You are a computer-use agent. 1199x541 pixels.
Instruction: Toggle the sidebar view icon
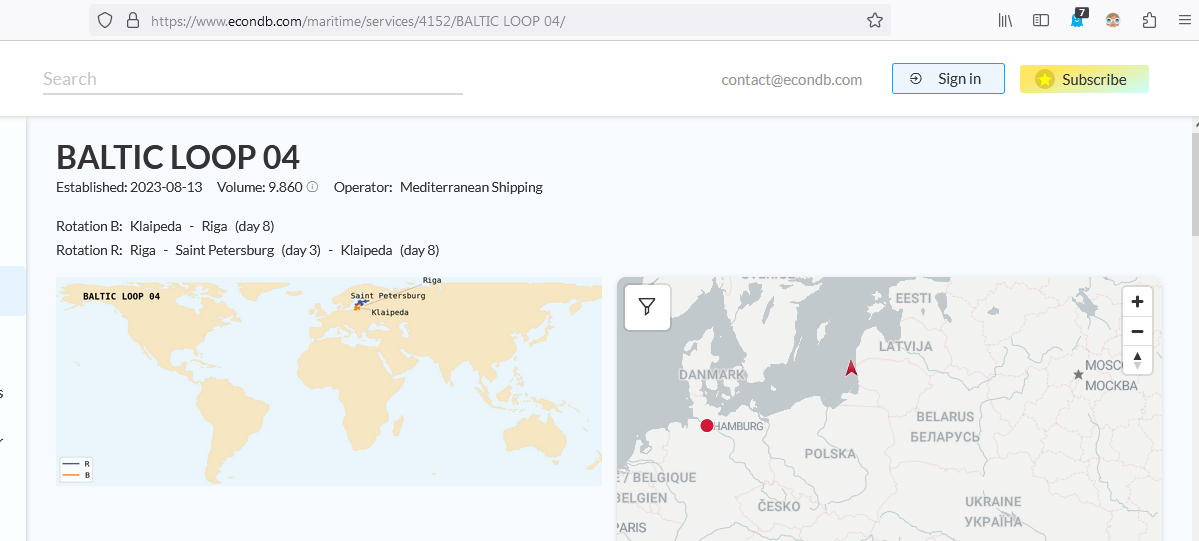1041,21
